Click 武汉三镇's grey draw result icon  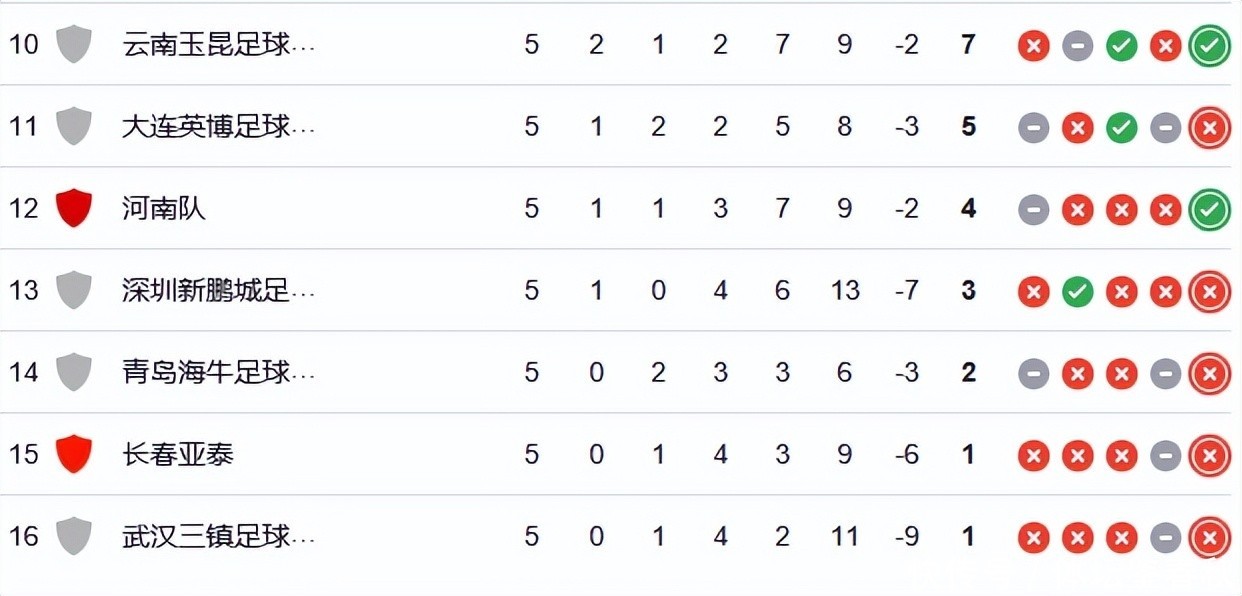[1165, 538]
